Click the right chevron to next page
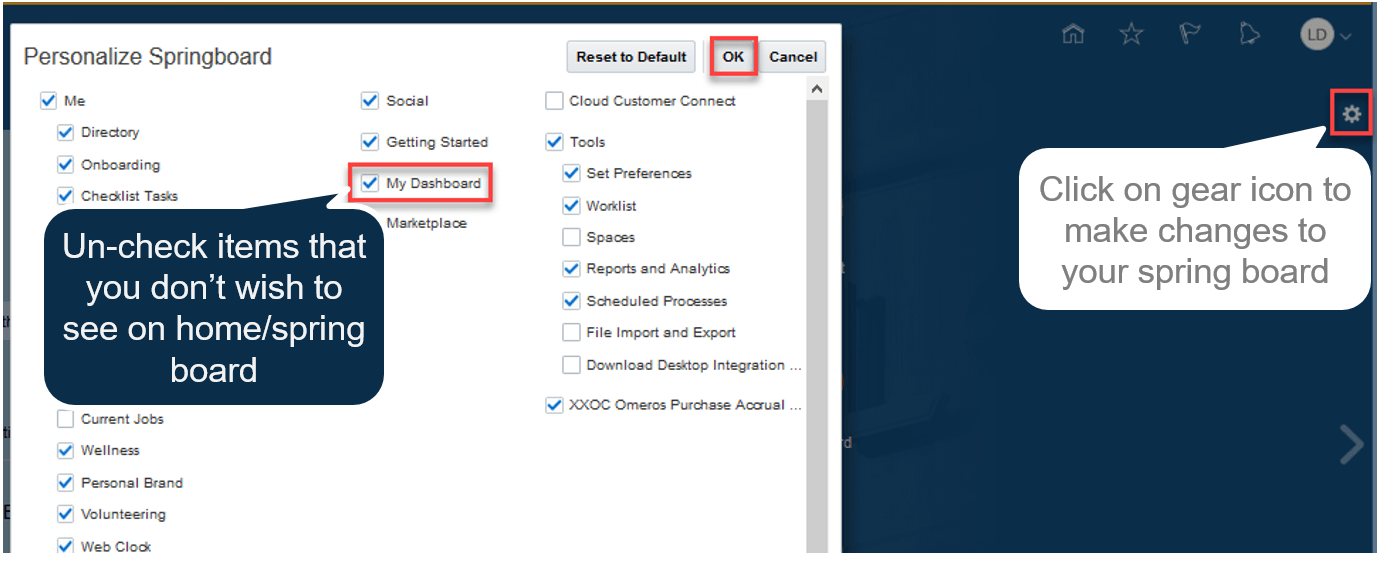Viewport: 1381px width, 568px height. (1351, 445)
